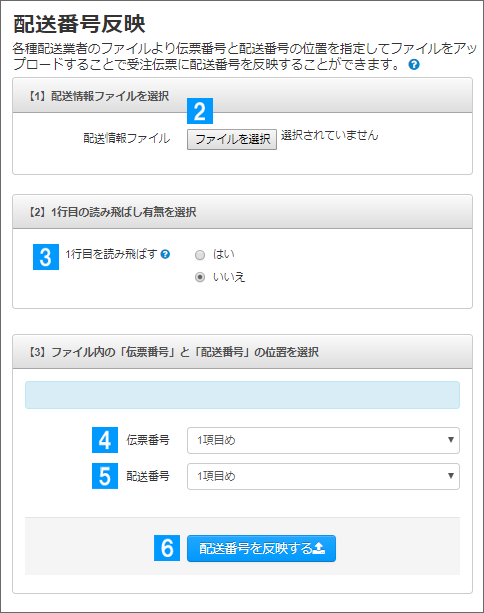This screenshot has height=613, width=484.
Task: Click the help icon after the page description
Action: (x=414, y=65)
